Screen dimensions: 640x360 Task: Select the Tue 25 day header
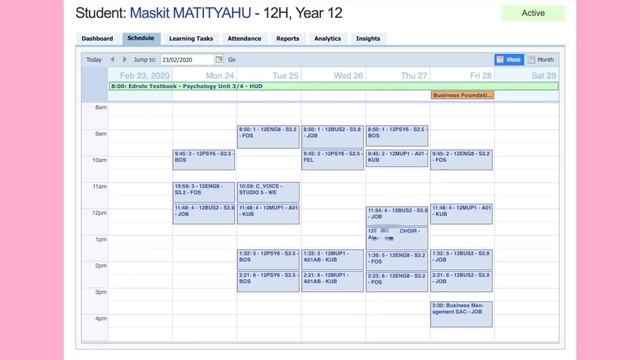285,76
